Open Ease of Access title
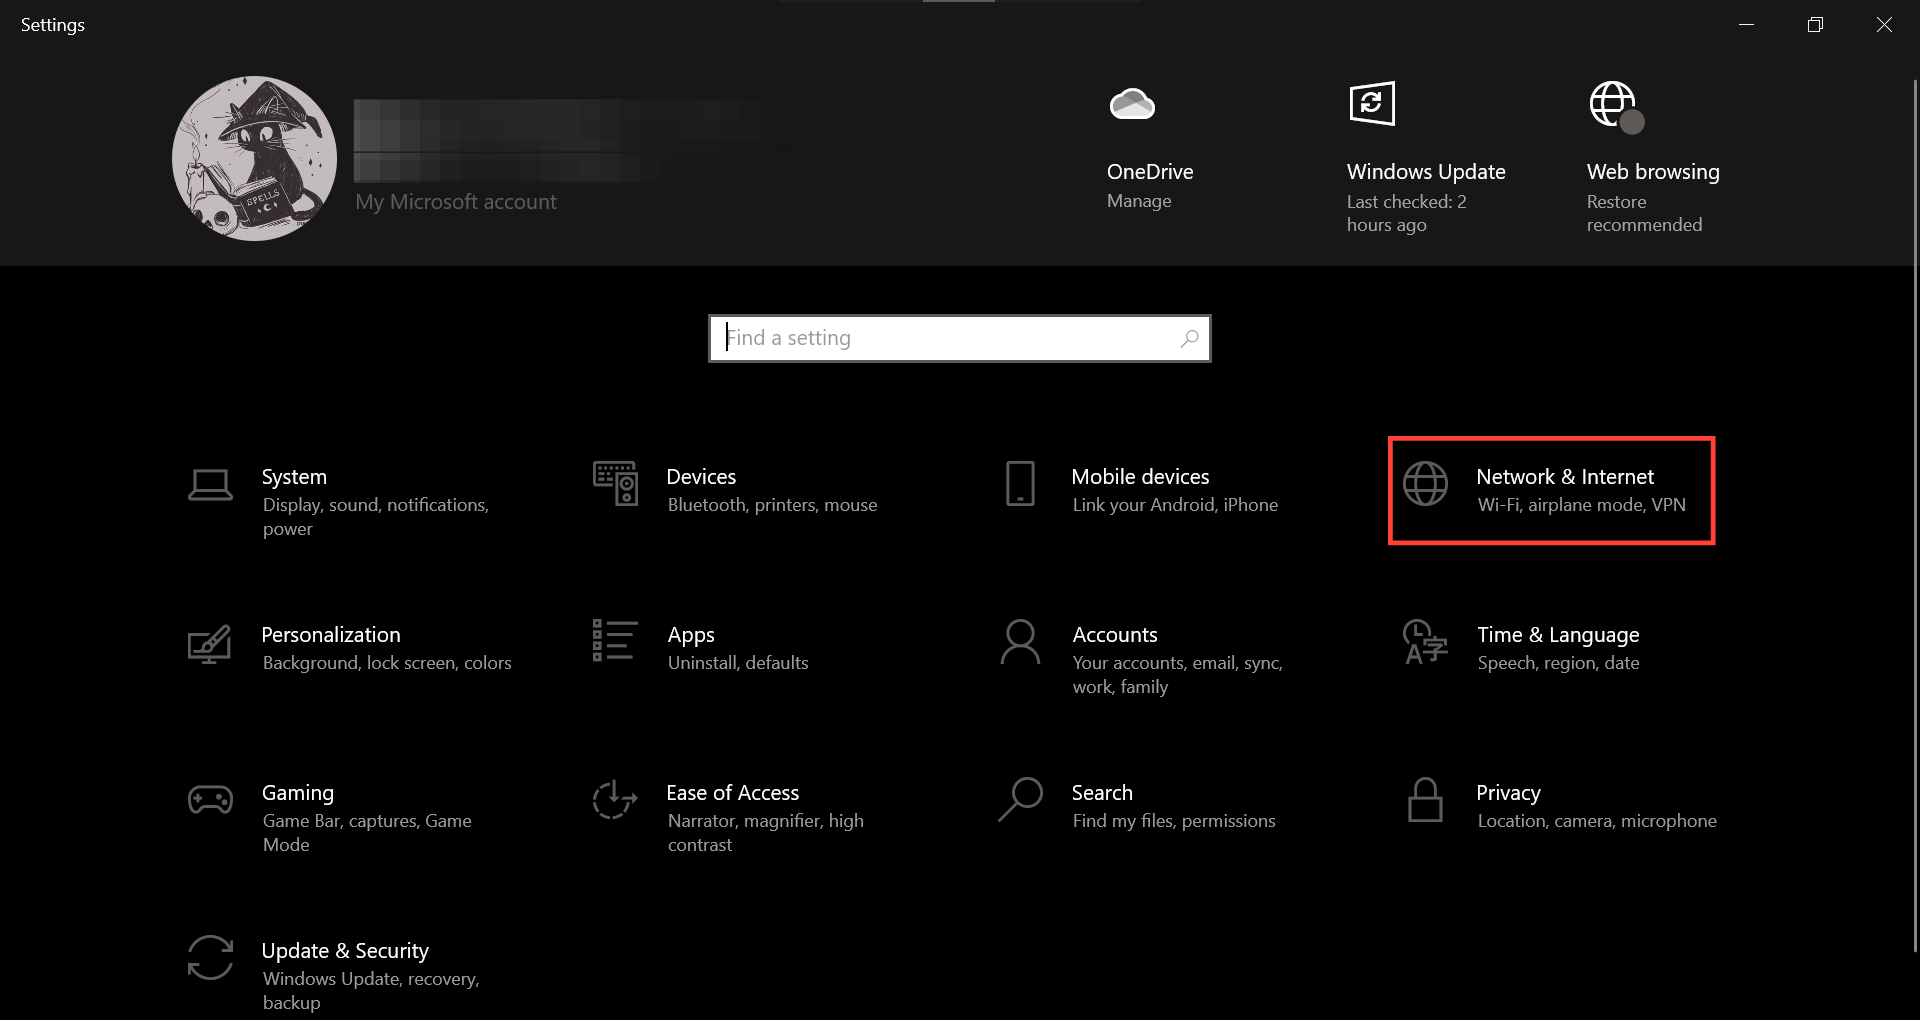Screen dimensions: 1920x1020 [x=733, y=793]
